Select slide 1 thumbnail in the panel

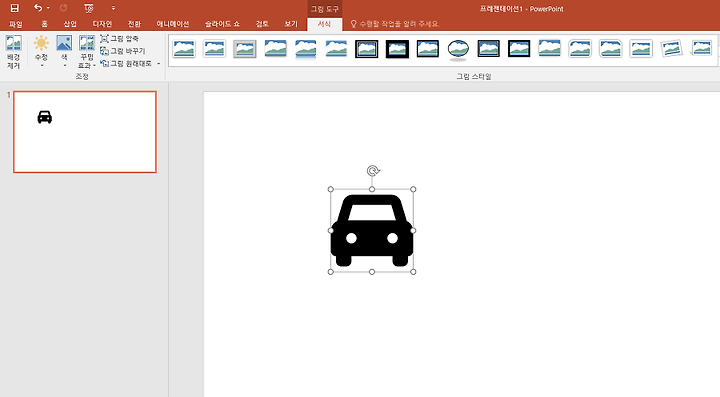[x=85, y=132]
